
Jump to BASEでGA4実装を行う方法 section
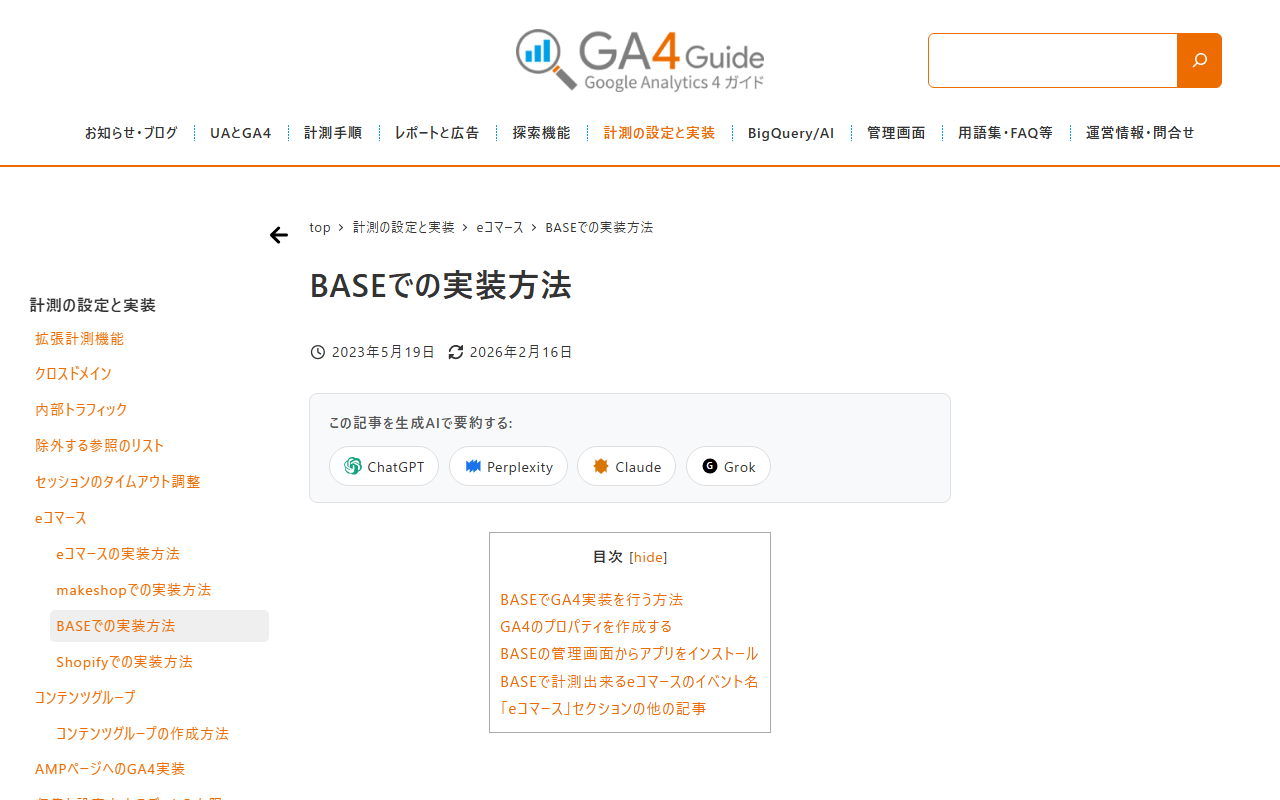tap(591, 600)
